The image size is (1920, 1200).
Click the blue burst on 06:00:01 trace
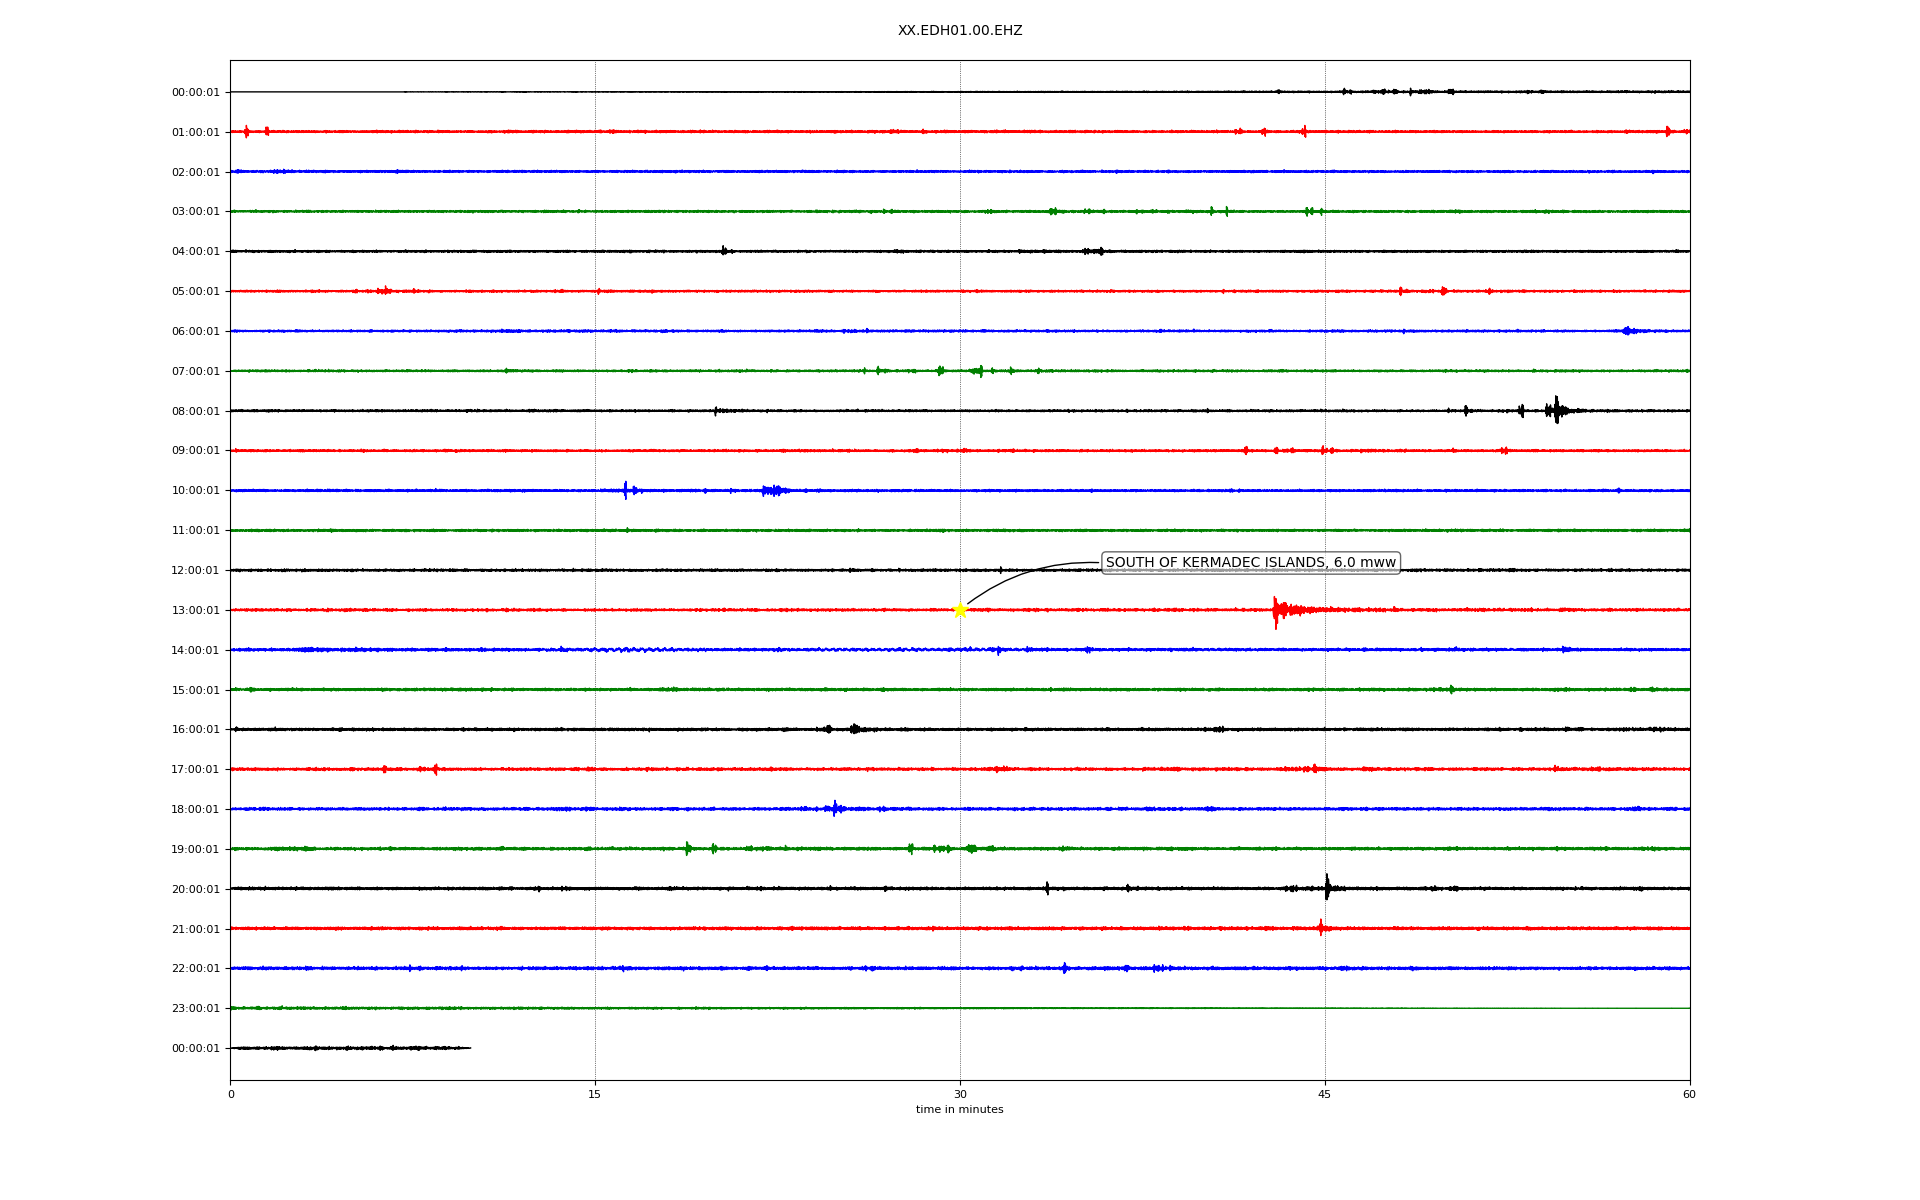click(1627, 331)
